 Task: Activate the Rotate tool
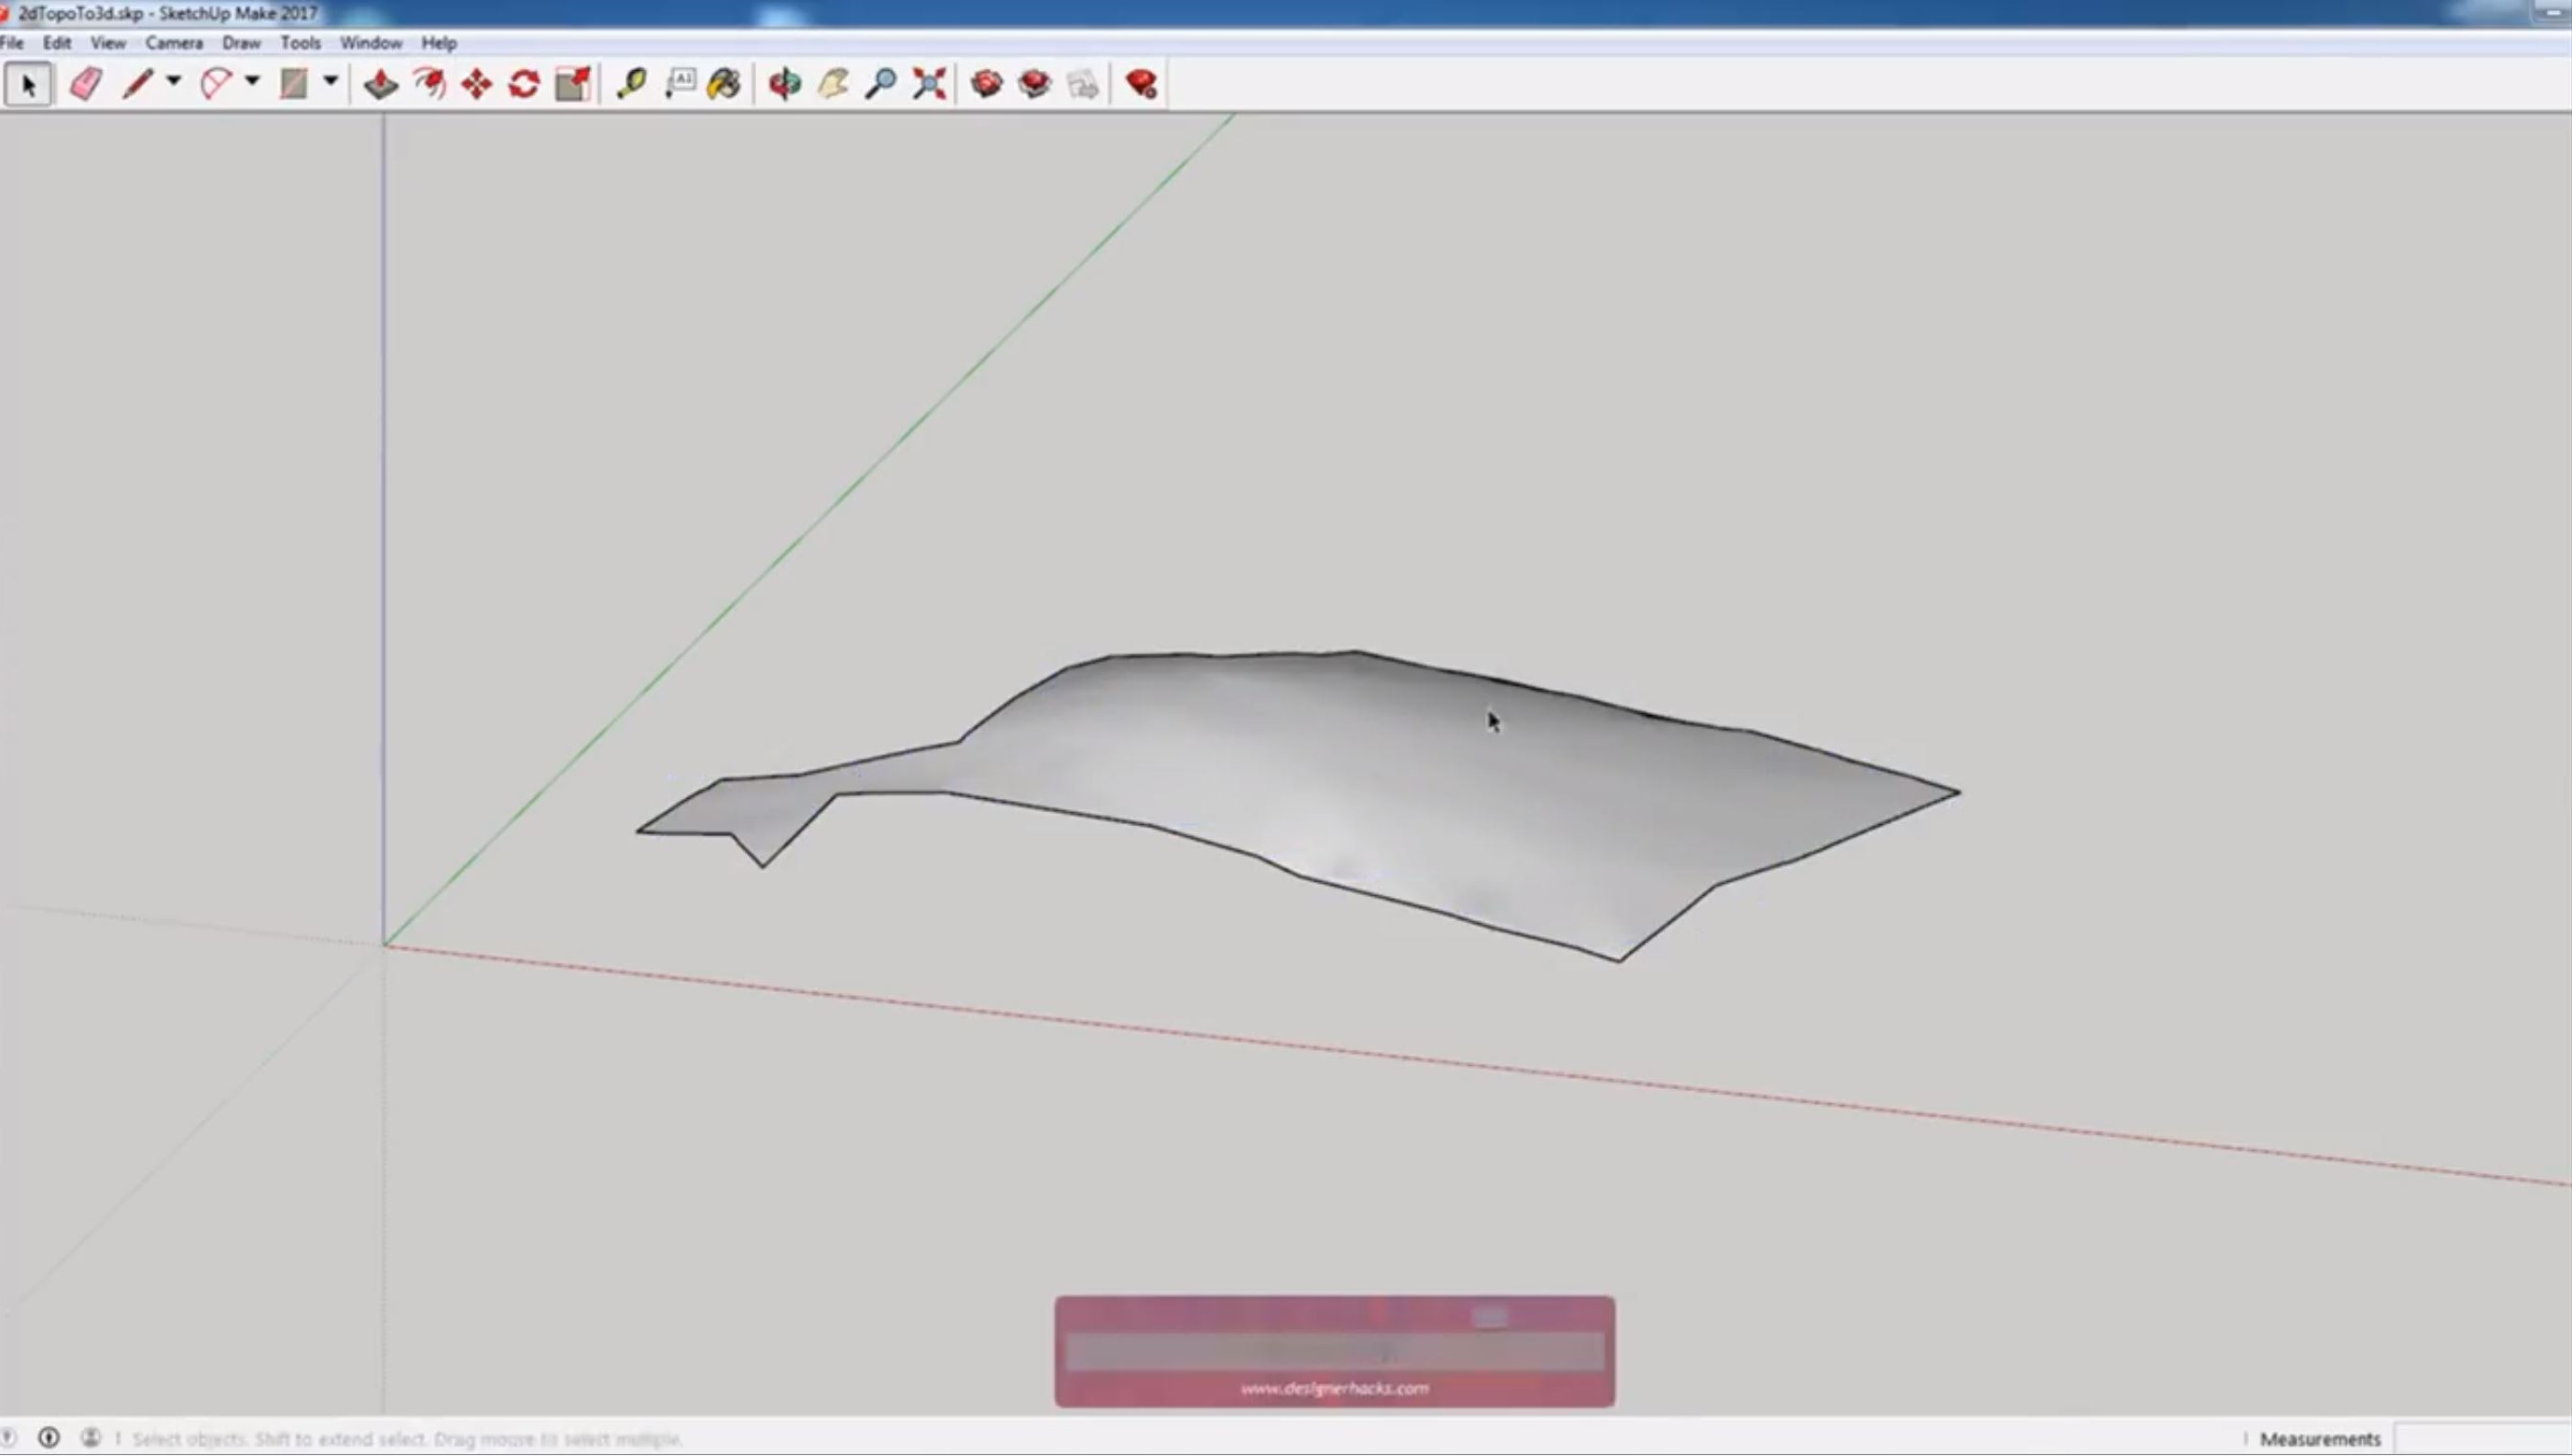[x=524, y=84]
